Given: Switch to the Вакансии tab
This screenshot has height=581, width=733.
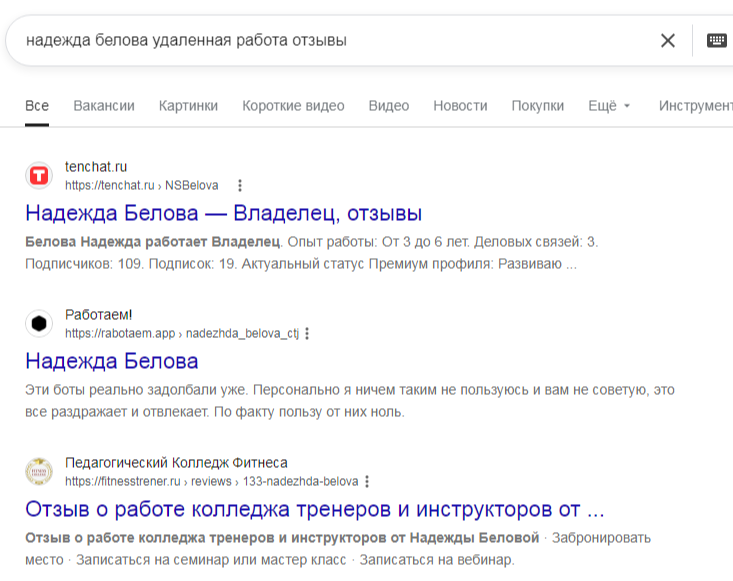Looking at the screenshot, I should 104,106.
